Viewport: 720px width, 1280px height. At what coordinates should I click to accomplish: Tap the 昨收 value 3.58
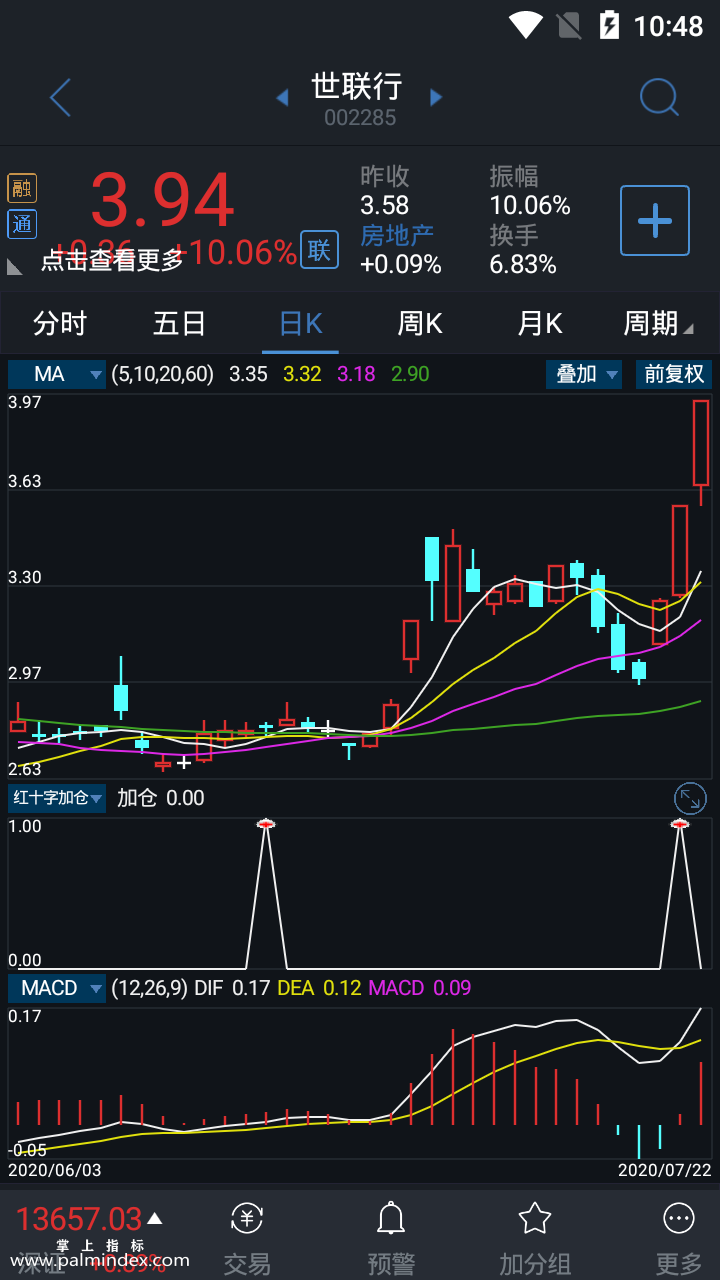[x=385, y=205]
